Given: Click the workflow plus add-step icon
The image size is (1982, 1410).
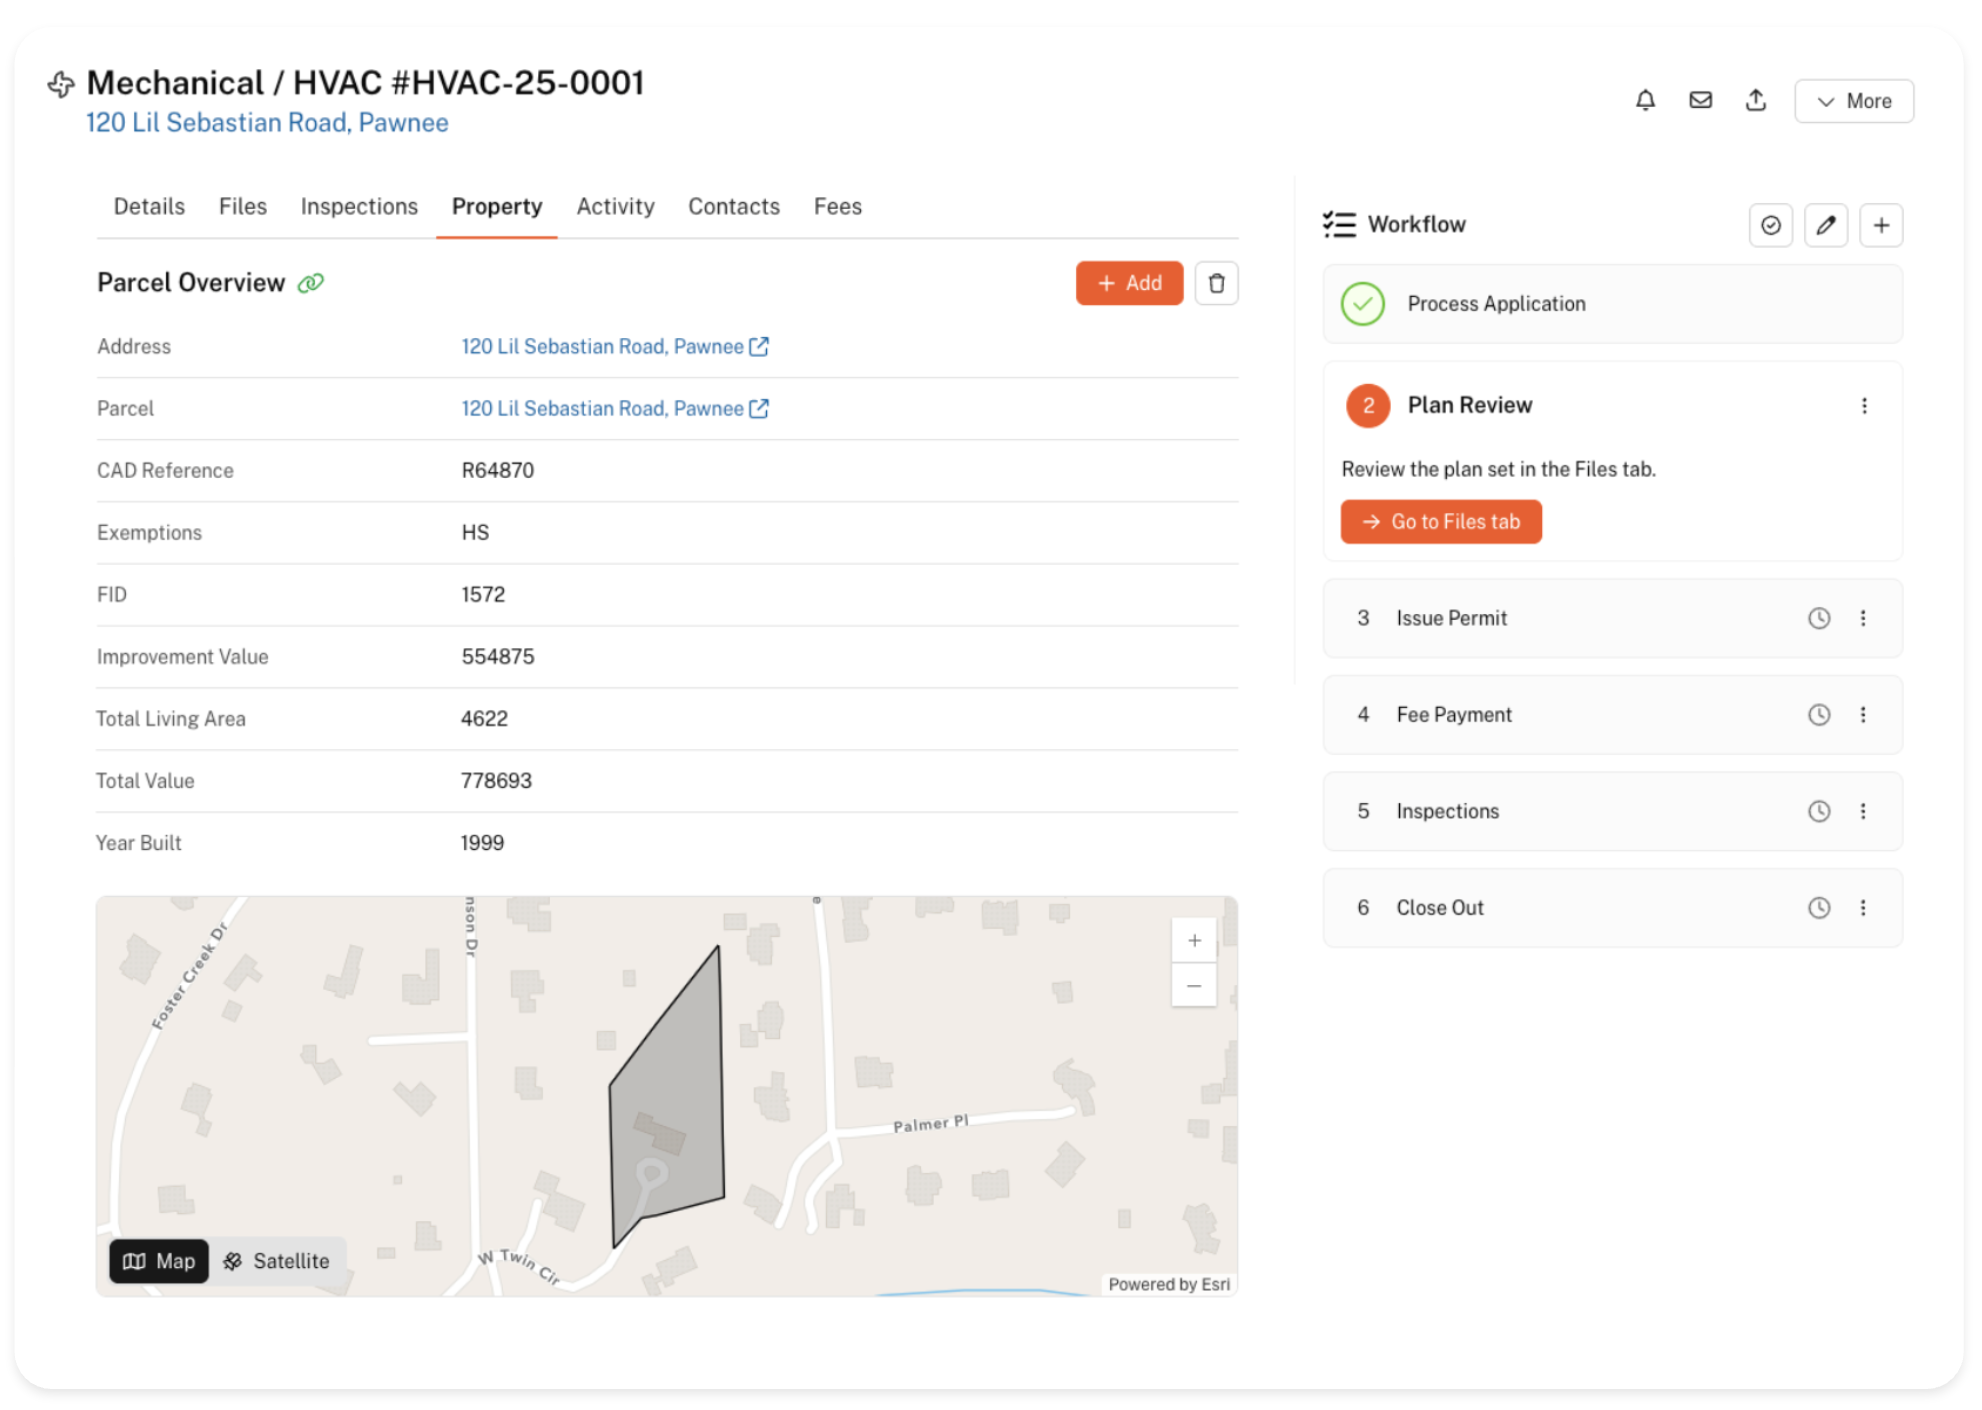Looking at the screenshot, I should pos(1880,225).
